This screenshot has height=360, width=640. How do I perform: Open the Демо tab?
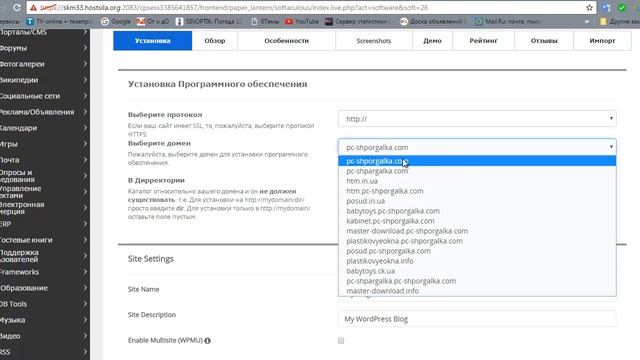(432, 41)
